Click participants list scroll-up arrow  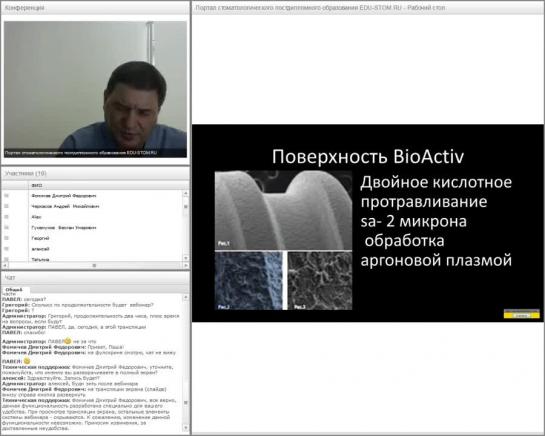coord(186,193)
